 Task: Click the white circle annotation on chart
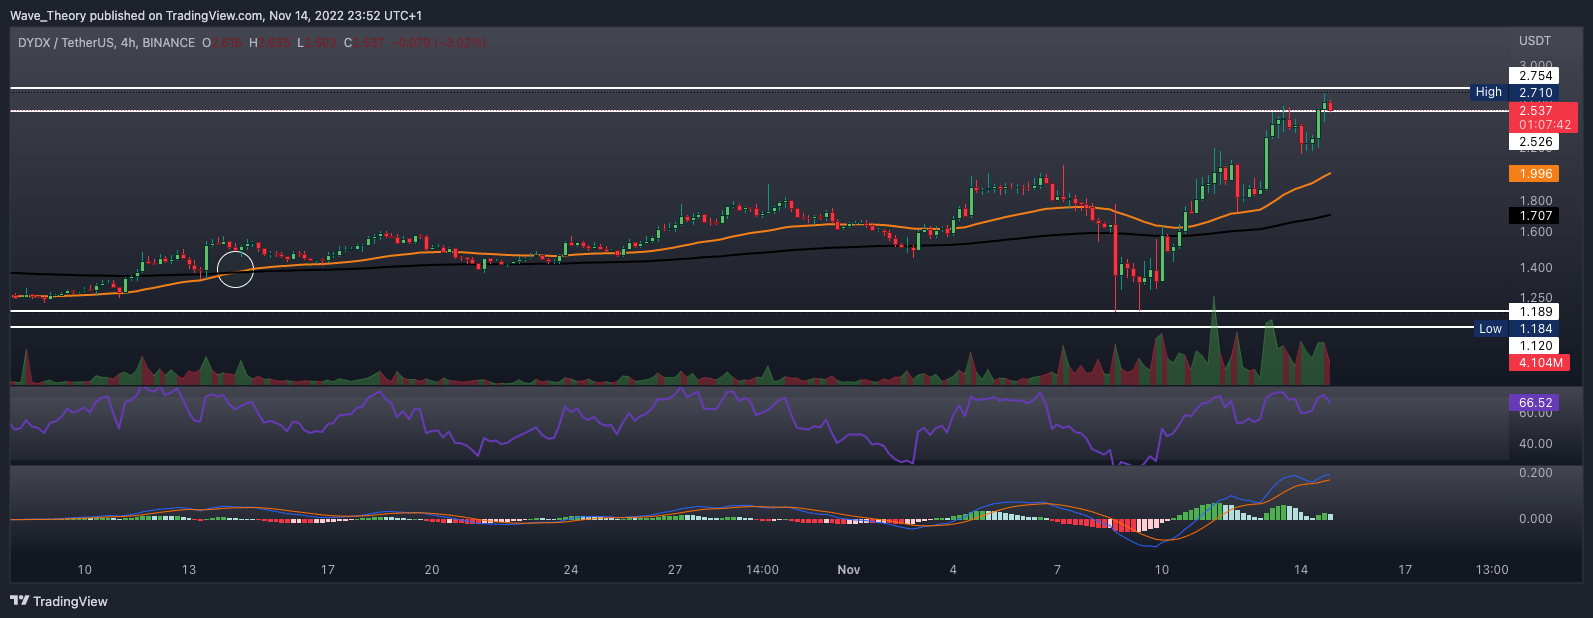pos(236,269)
